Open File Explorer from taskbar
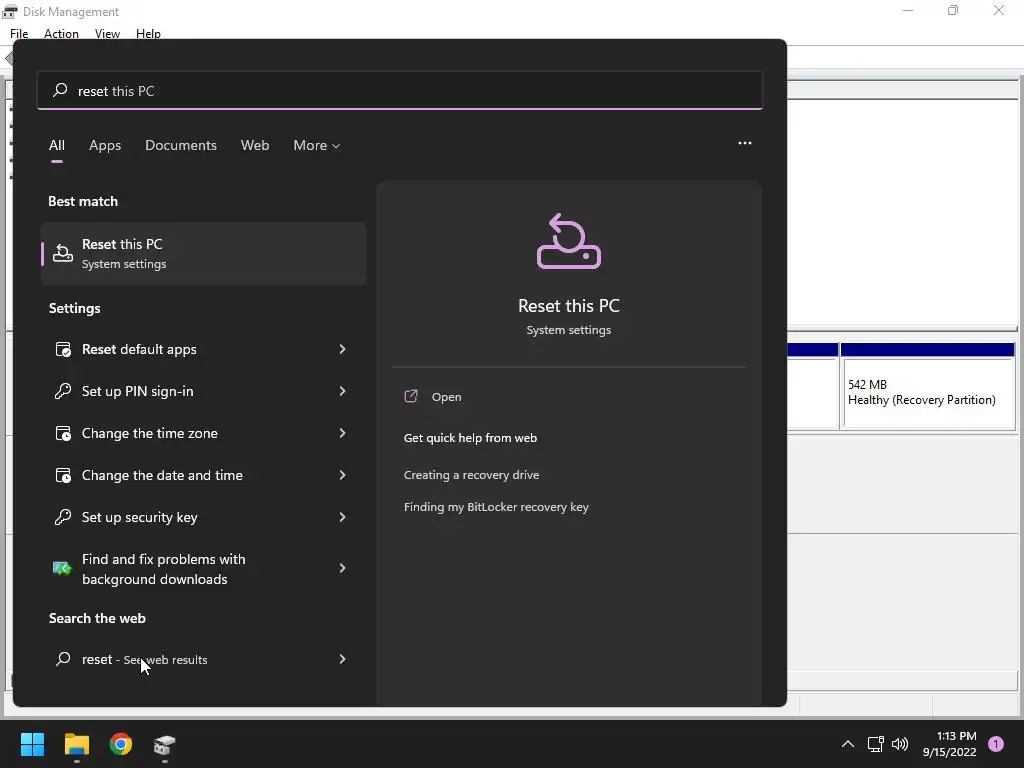 point(76,744)
